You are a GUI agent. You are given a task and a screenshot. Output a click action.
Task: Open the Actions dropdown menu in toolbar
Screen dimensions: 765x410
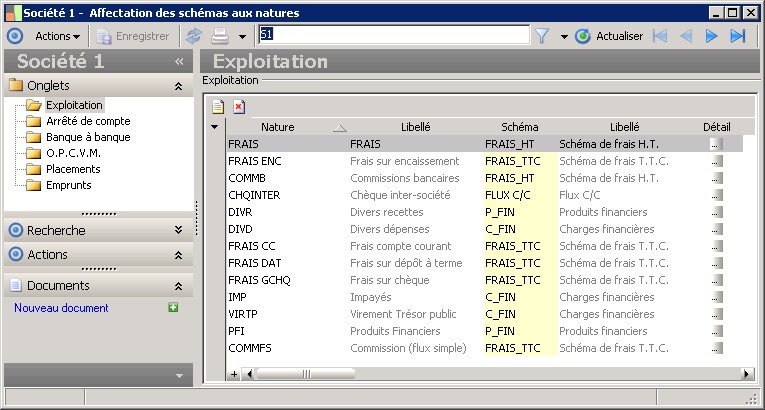point(58,36)
